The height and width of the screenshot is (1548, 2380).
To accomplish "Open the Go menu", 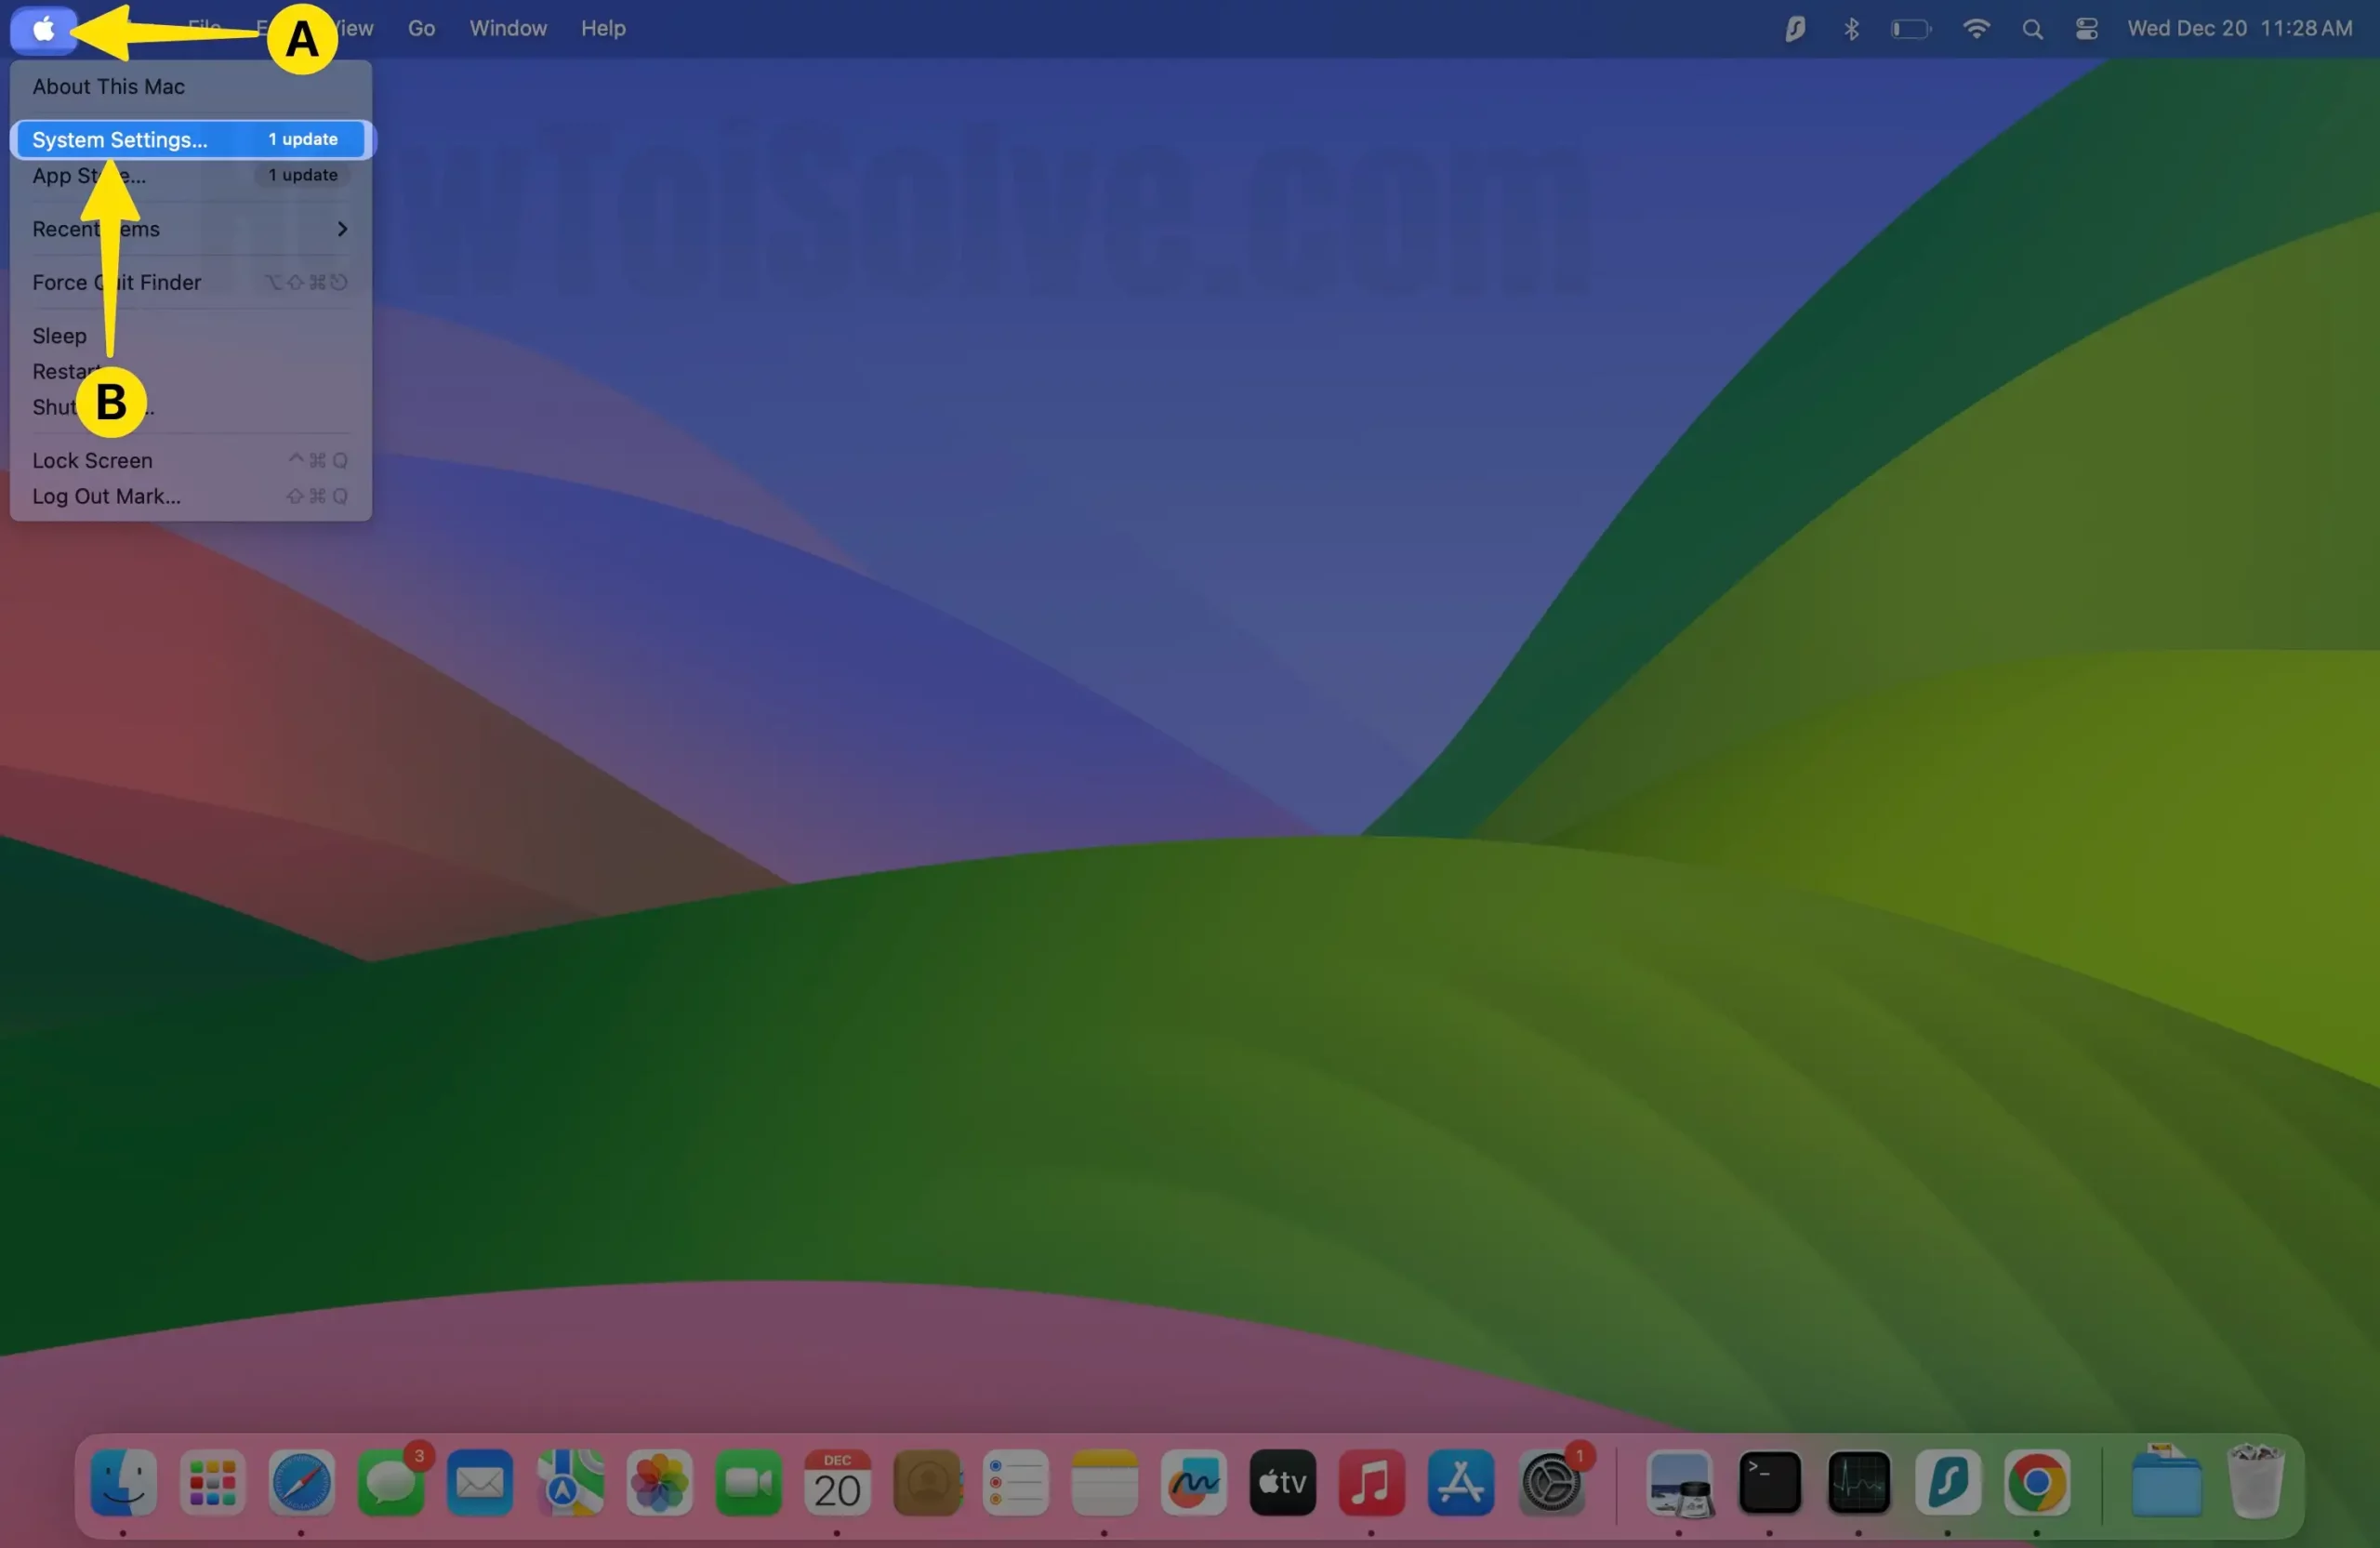I will click(x=421, y=29).
